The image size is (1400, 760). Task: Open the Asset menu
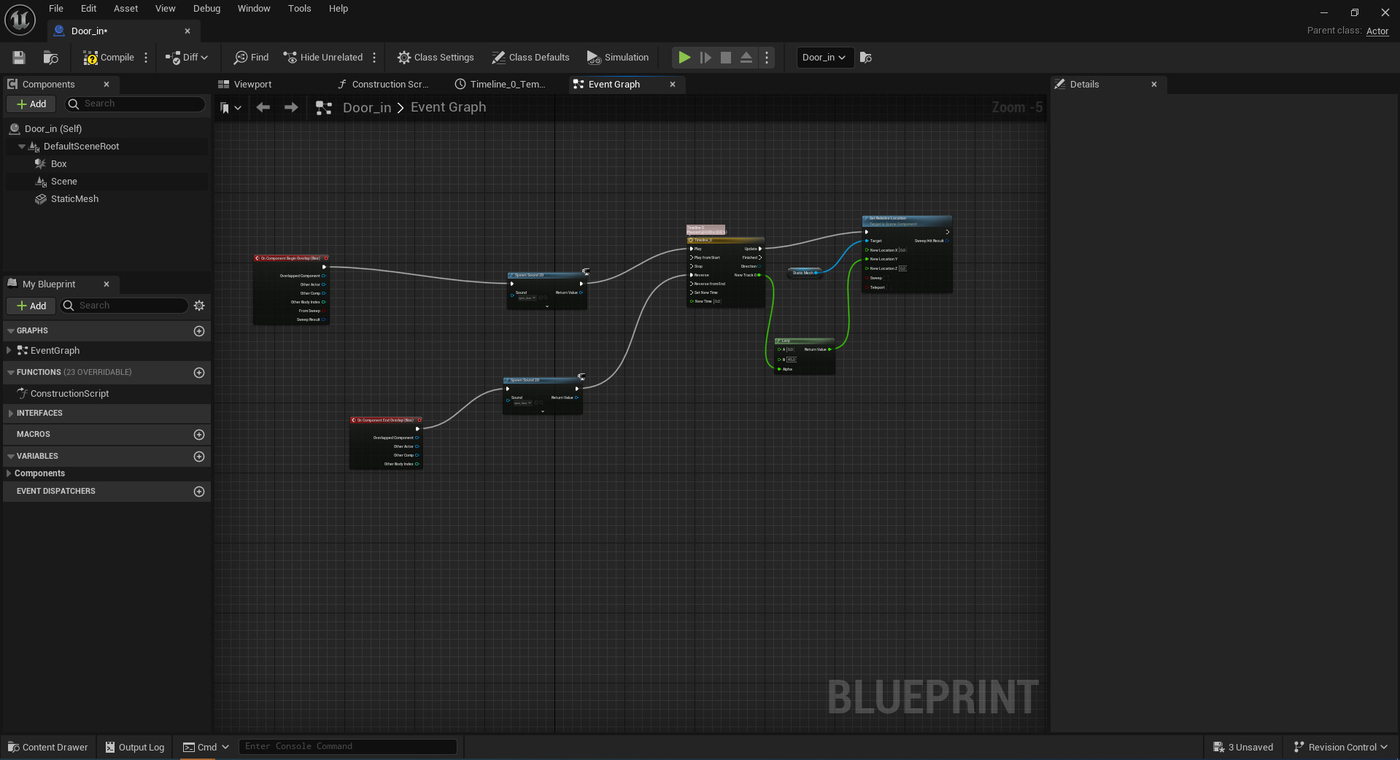pyautogui.click(x=126, y=8)
